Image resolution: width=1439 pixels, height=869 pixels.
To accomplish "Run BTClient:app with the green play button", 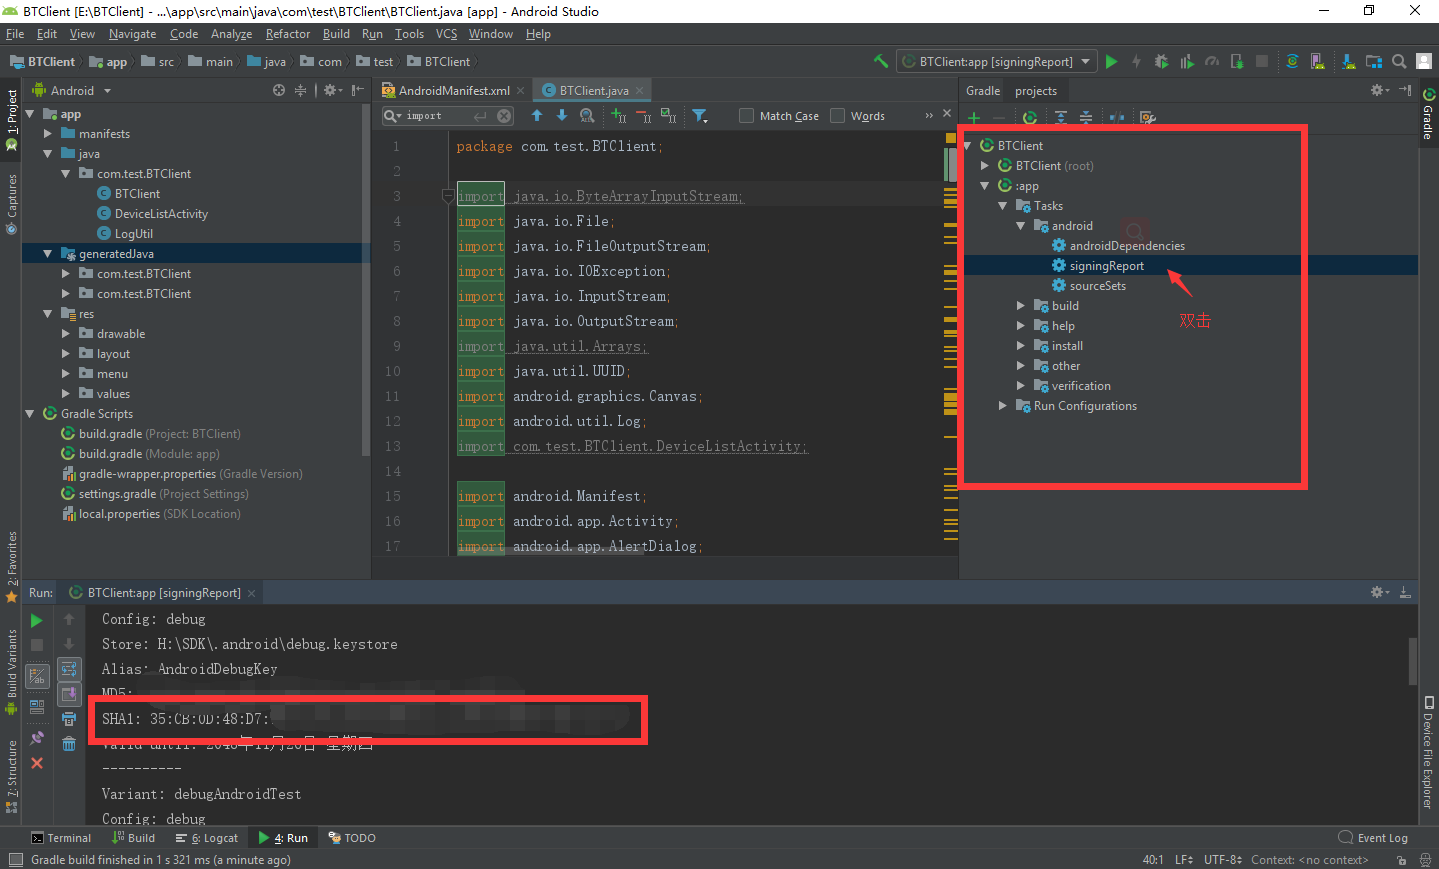I will (x=1111, y=61).
